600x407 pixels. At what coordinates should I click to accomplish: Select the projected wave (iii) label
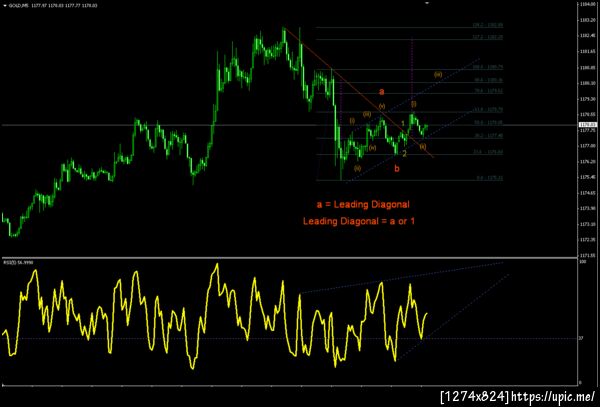[438, 74]
